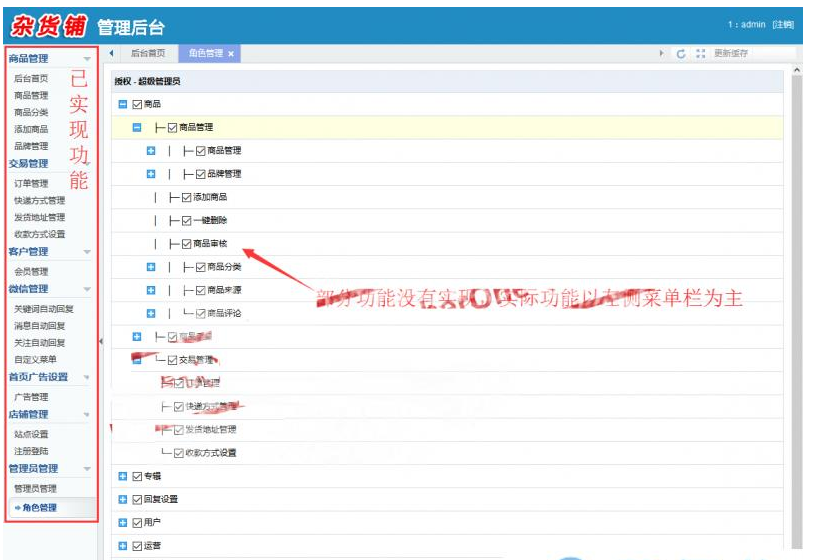Expand the 专辑 tree node
The image size is (814, 560).
123,476
